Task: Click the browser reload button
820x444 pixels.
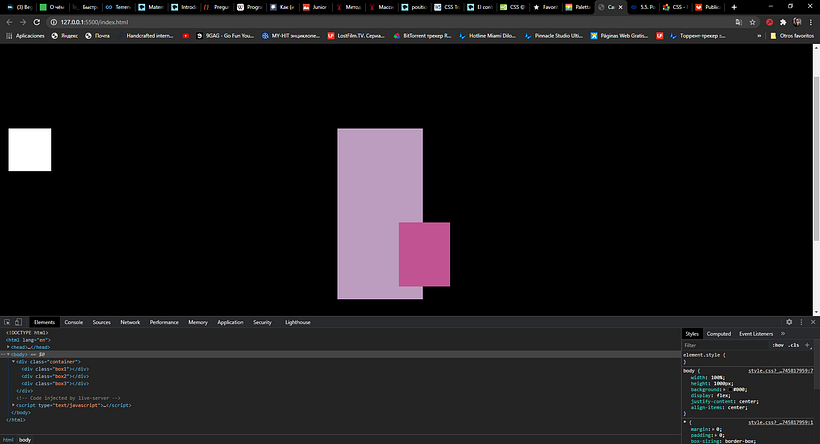Action: tap(37, 22)
